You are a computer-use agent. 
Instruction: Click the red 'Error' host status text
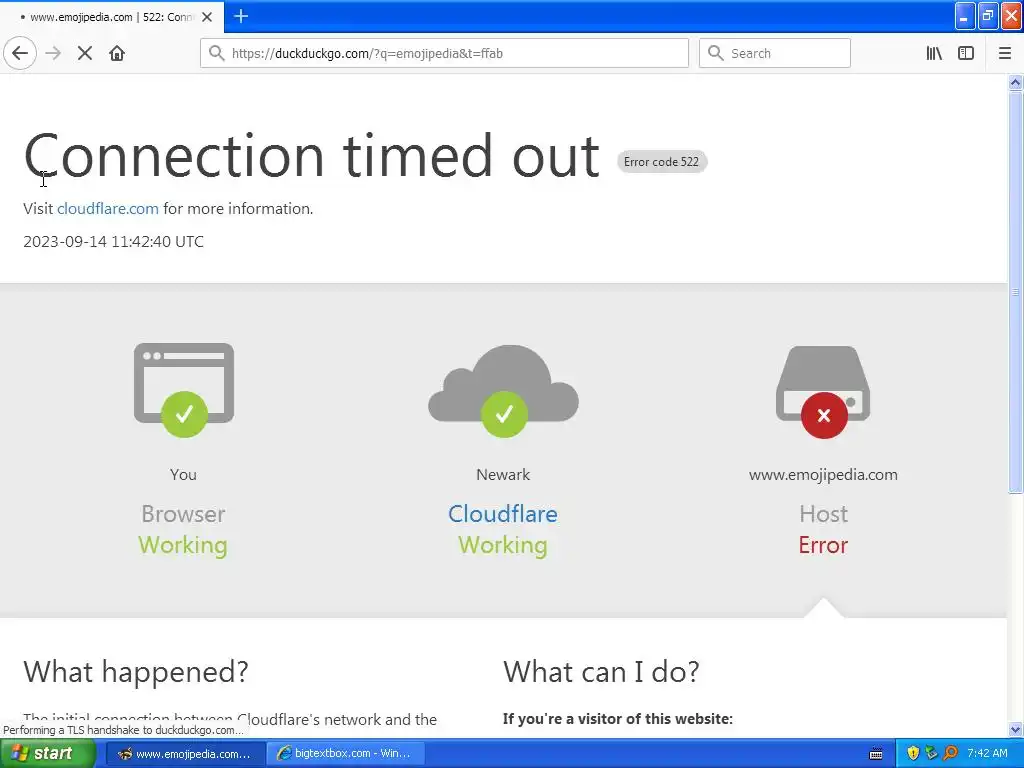(x=823, y=545)
